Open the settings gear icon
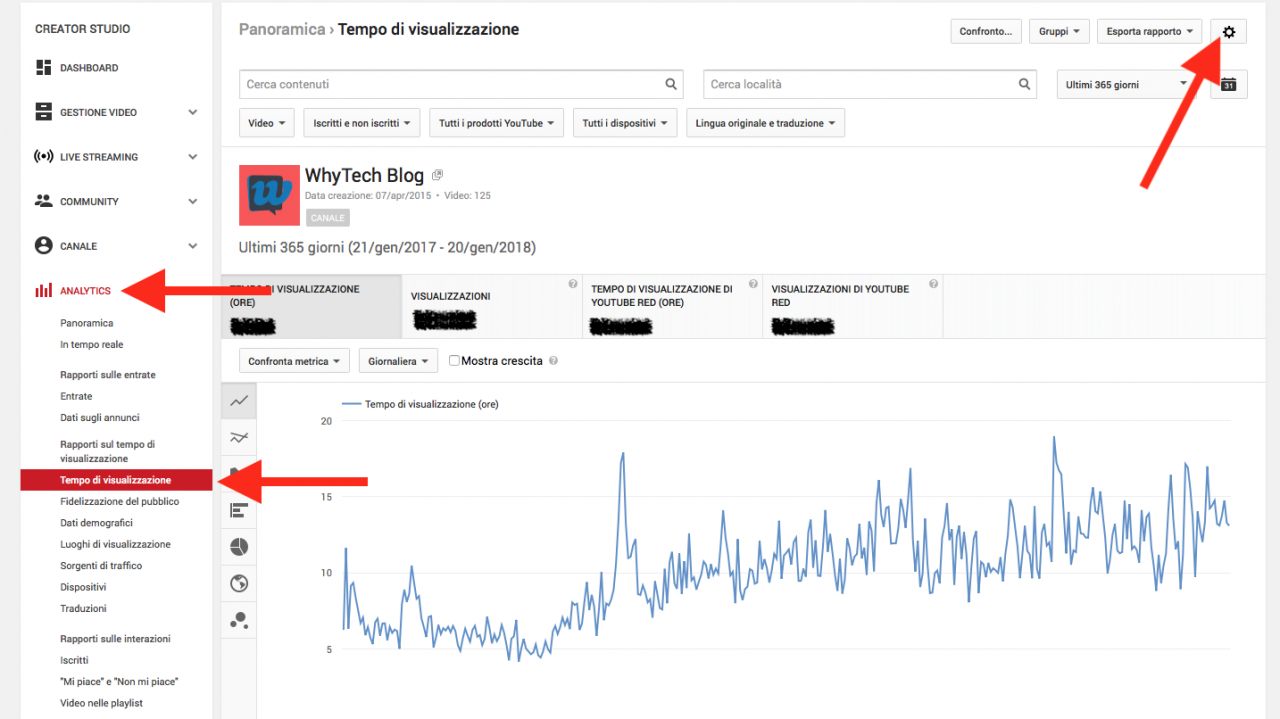The height and width of the screenshot is (719, 1280). [x=1228, y=32]
